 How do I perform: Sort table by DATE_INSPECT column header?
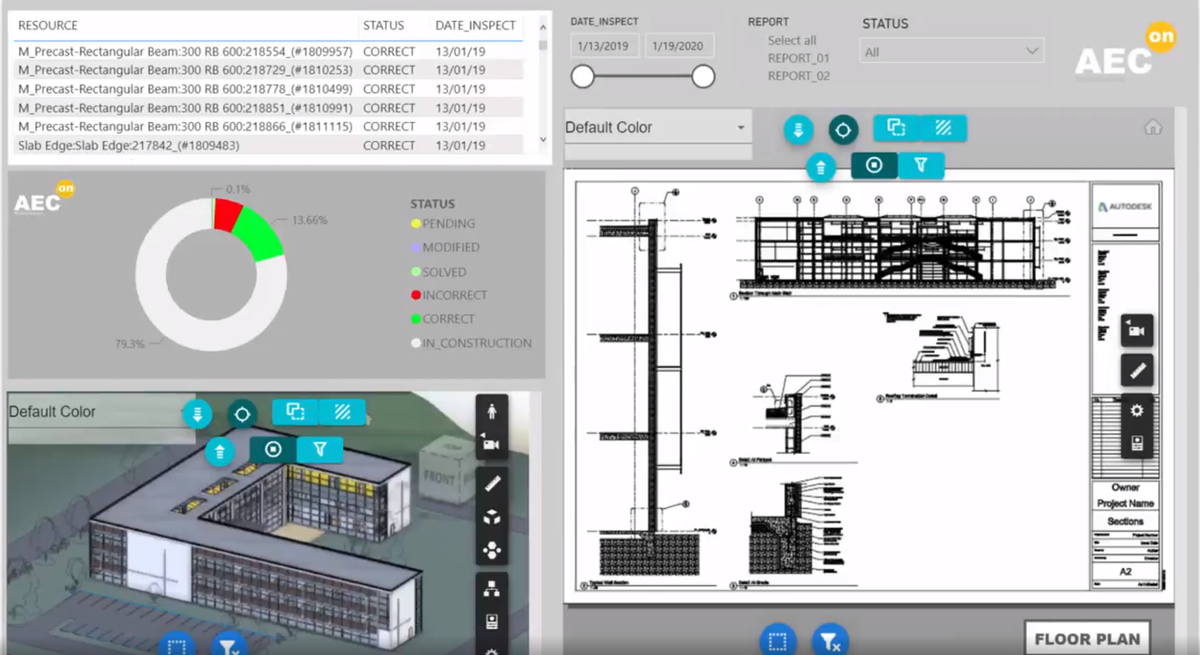(476, 25)
